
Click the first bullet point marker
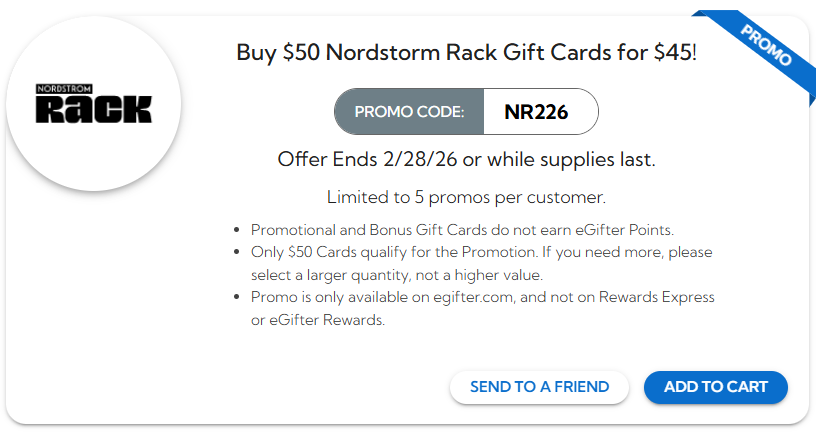click(x=235, y=230)
